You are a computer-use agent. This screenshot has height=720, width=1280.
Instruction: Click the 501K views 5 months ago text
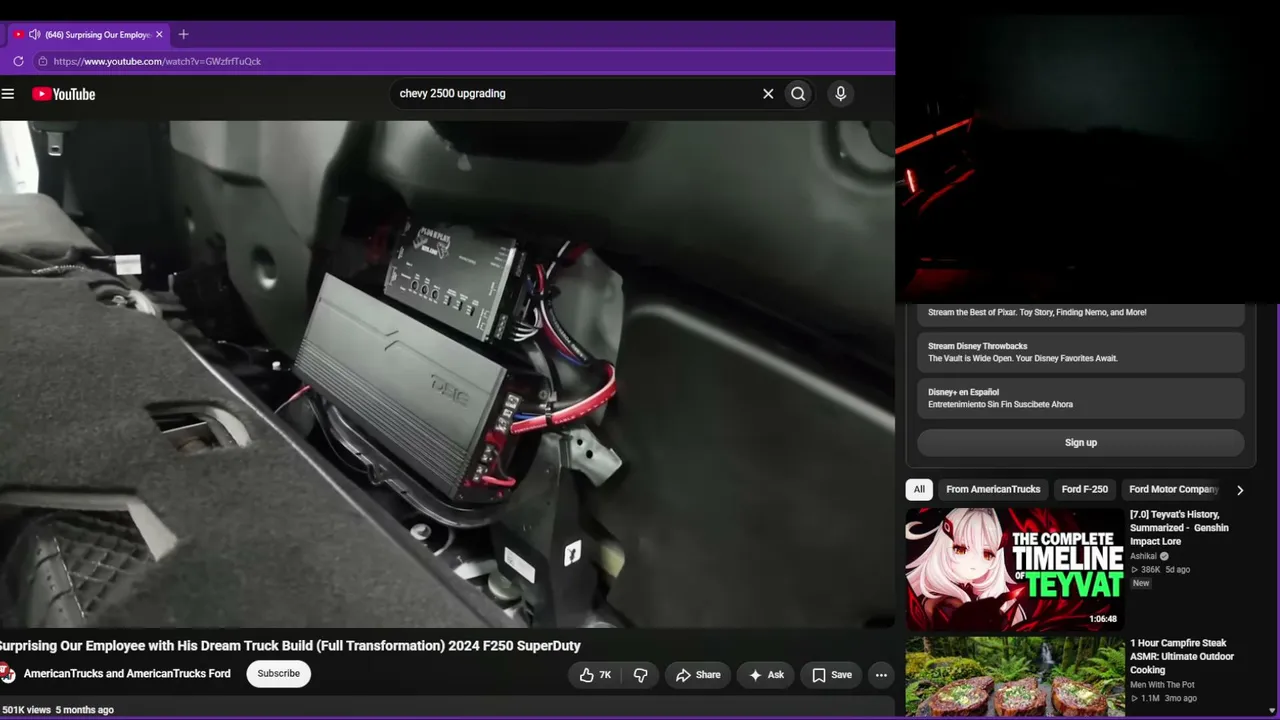[x=57, y=710]
